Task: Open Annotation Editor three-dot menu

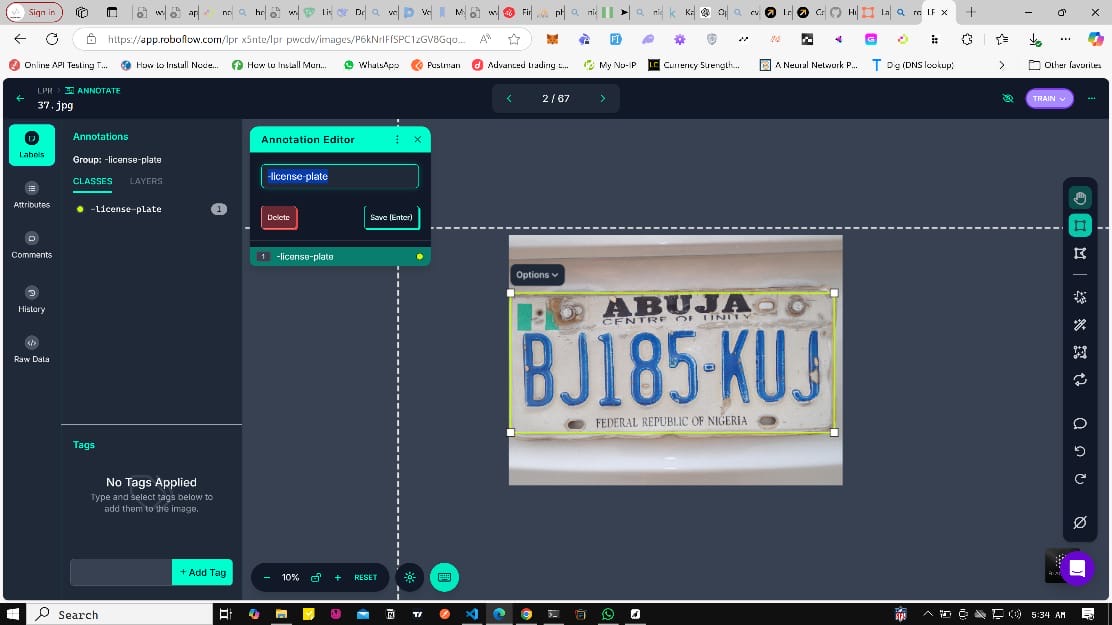Action: tap(397, 140)
